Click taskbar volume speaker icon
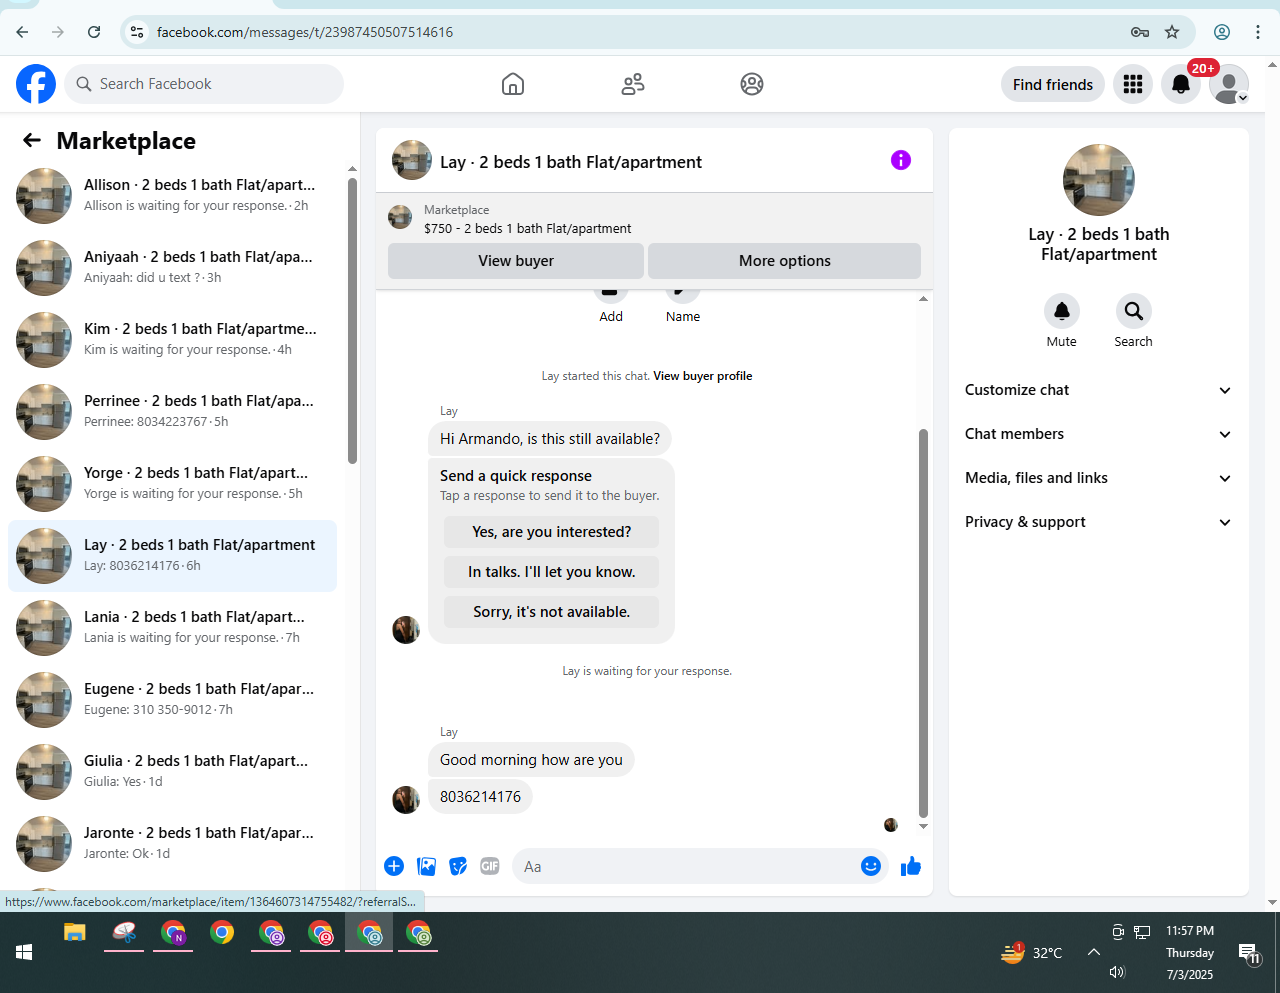The height and width of the screenshot is (993, 1280). [x=1117, y=972]
